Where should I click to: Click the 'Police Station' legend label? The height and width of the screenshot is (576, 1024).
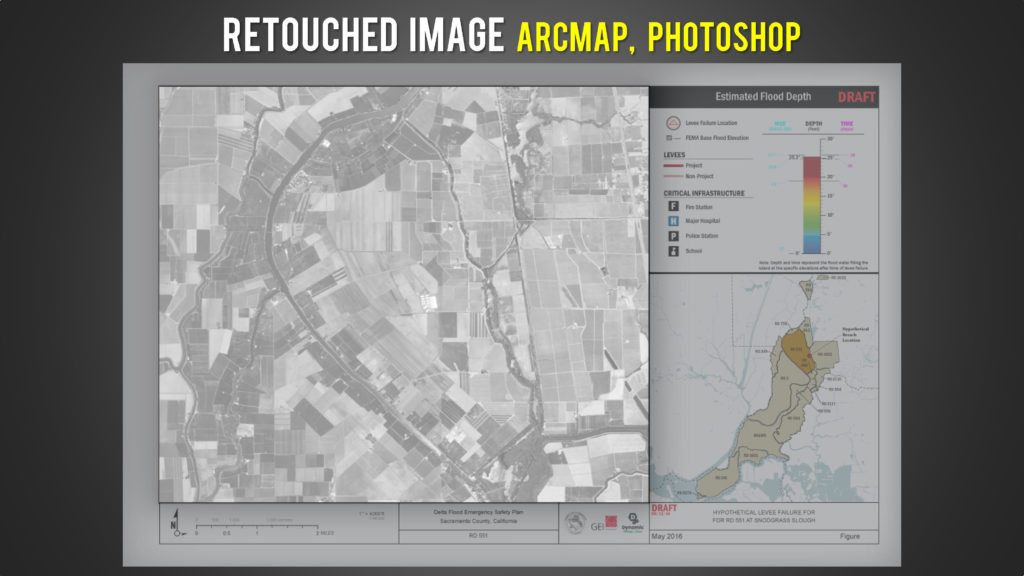pos(702,236)
